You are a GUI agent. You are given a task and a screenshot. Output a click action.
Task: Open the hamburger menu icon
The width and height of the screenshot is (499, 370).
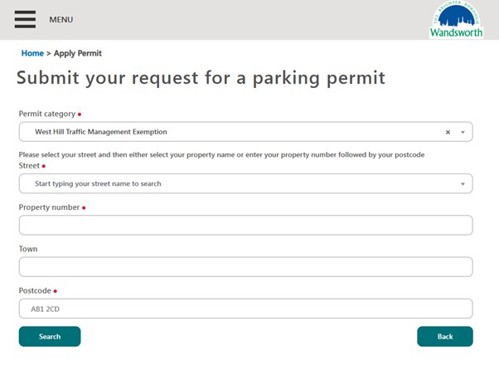(25, 19)
